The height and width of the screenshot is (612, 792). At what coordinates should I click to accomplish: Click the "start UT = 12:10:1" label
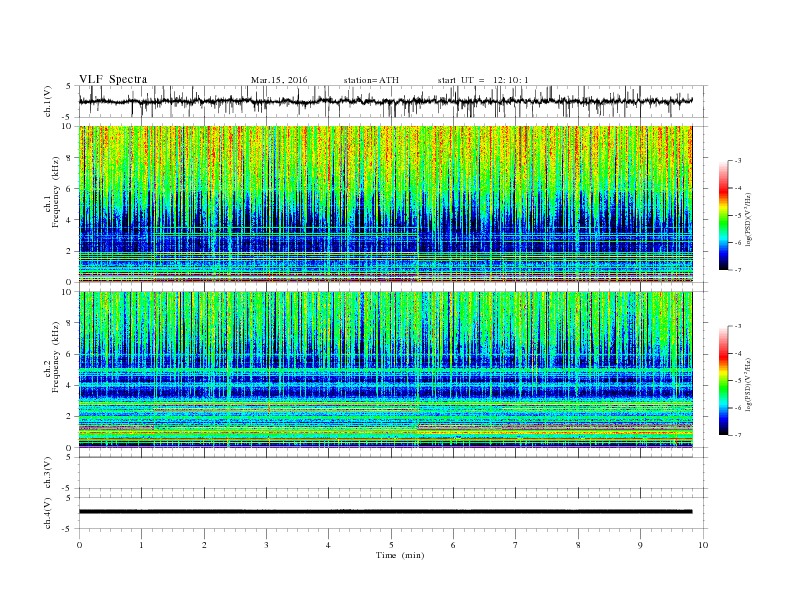point(483,80)
